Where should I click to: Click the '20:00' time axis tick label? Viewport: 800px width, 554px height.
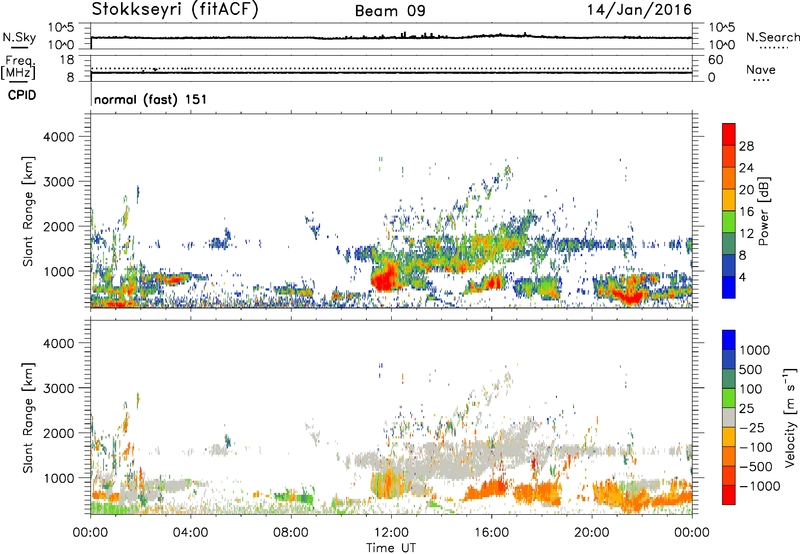(592, 533)
